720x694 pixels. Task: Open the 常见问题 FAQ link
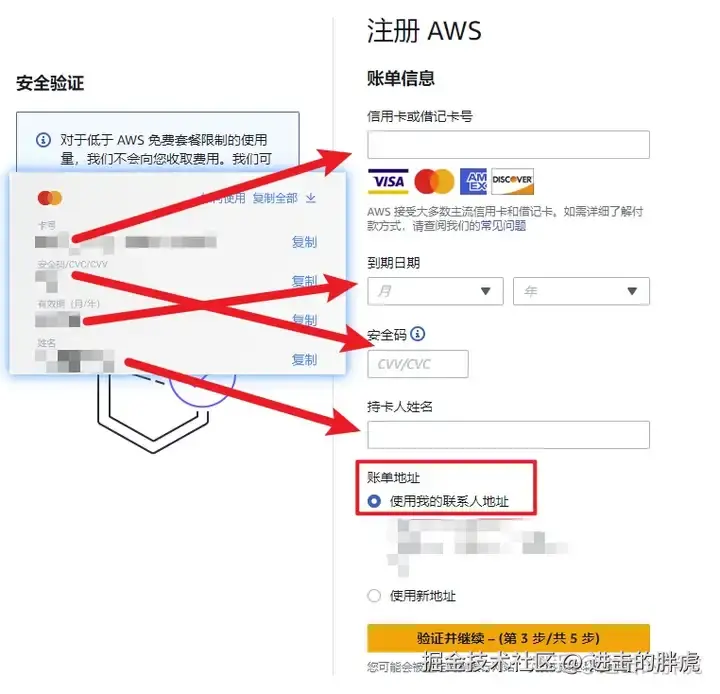pyautogui.click(x=503, y=226)
